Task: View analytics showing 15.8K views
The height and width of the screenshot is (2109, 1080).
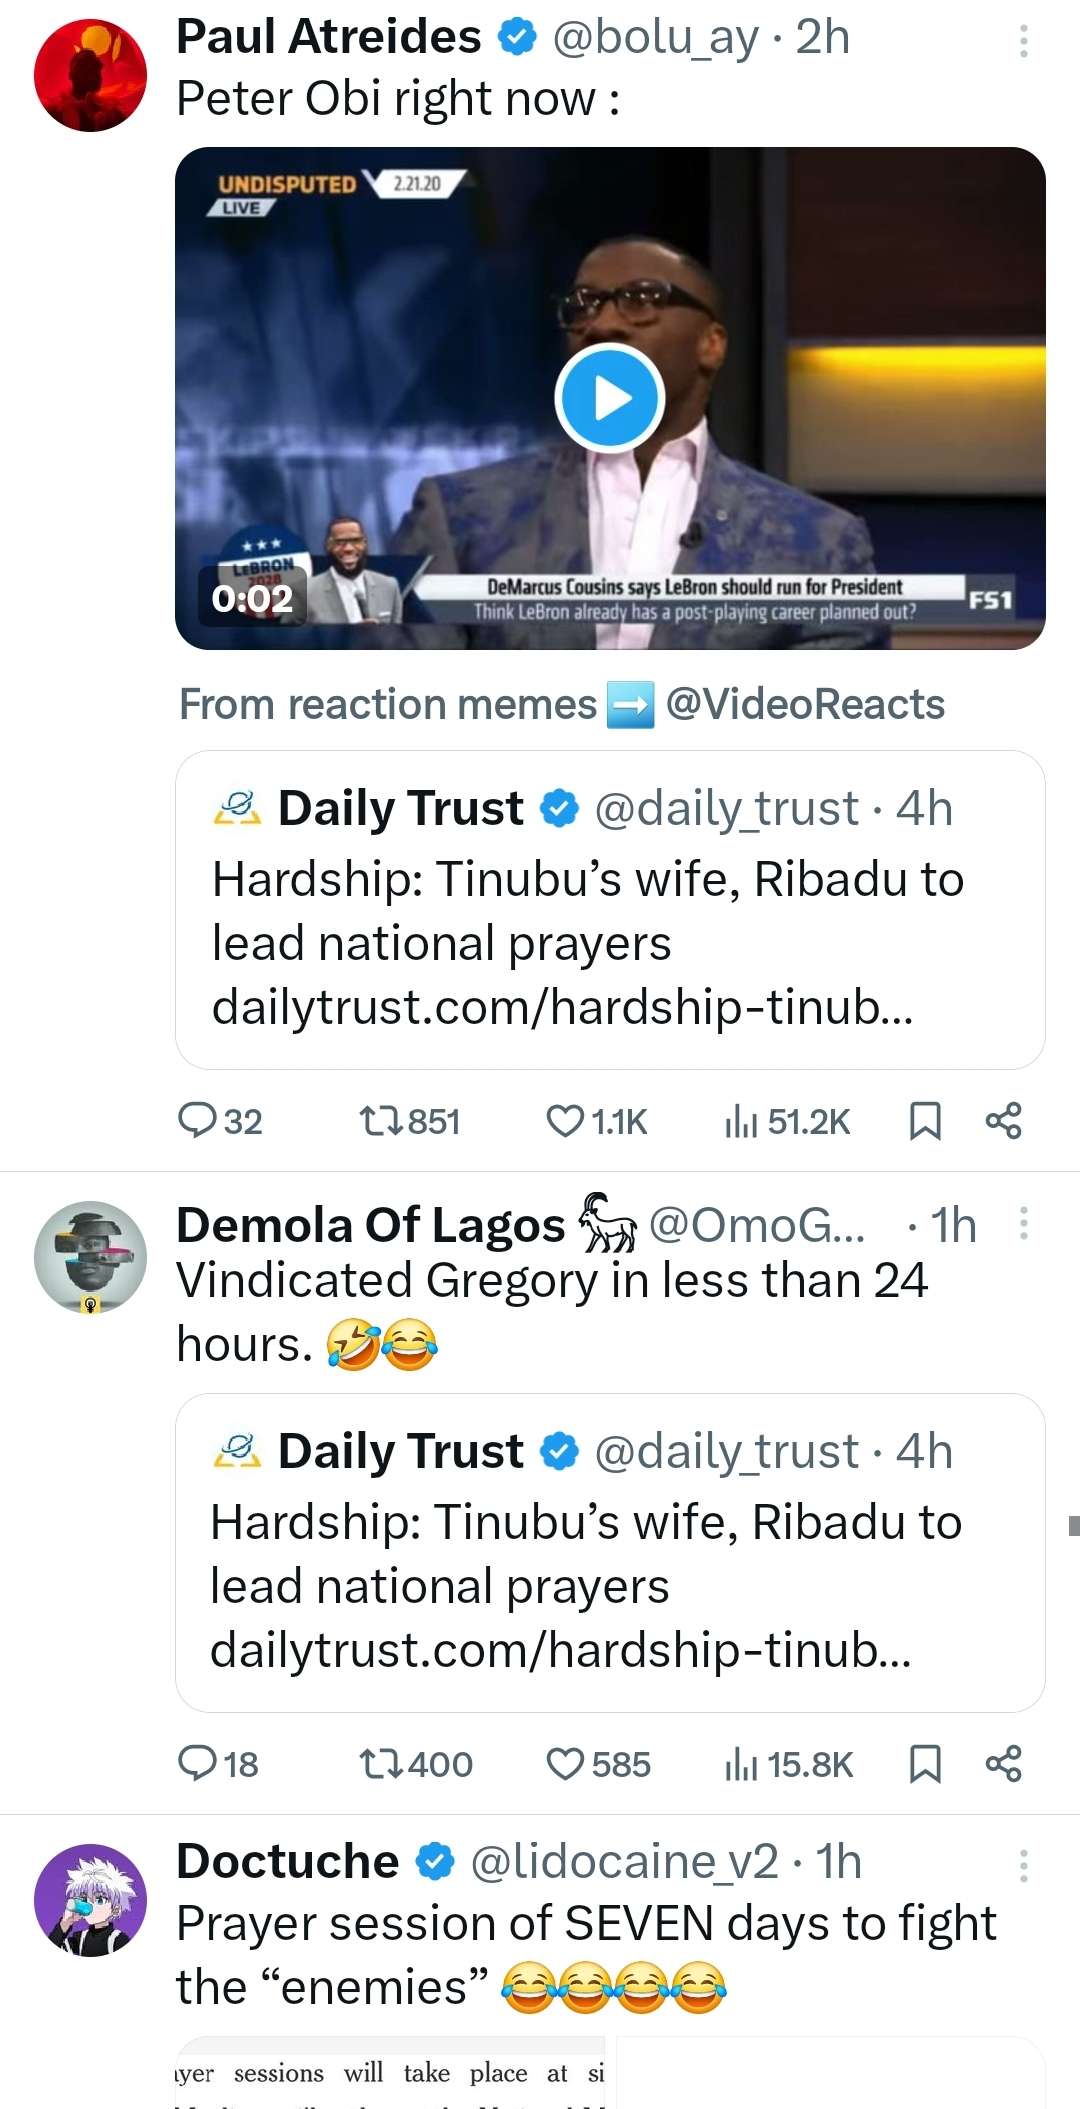Action: [x=742, y=1765]
